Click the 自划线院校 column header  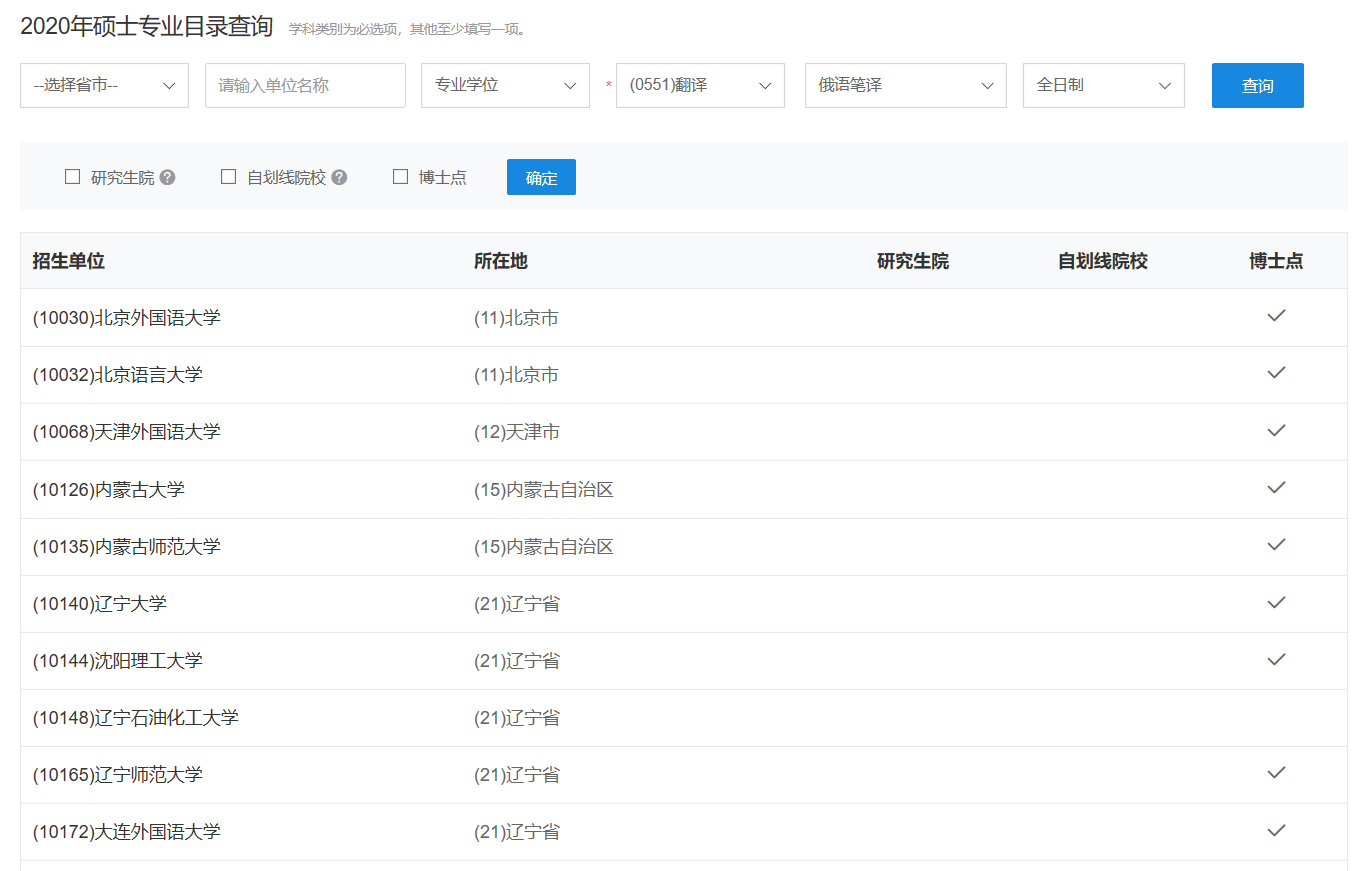[x=1103, y=261]
